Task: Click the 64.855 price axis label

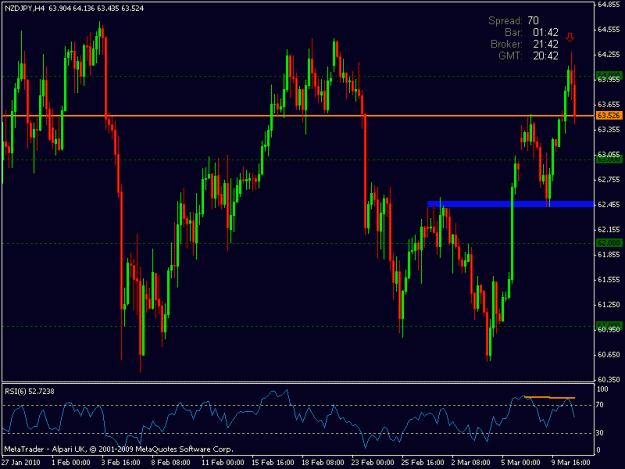Action: [x=609, y=4]
